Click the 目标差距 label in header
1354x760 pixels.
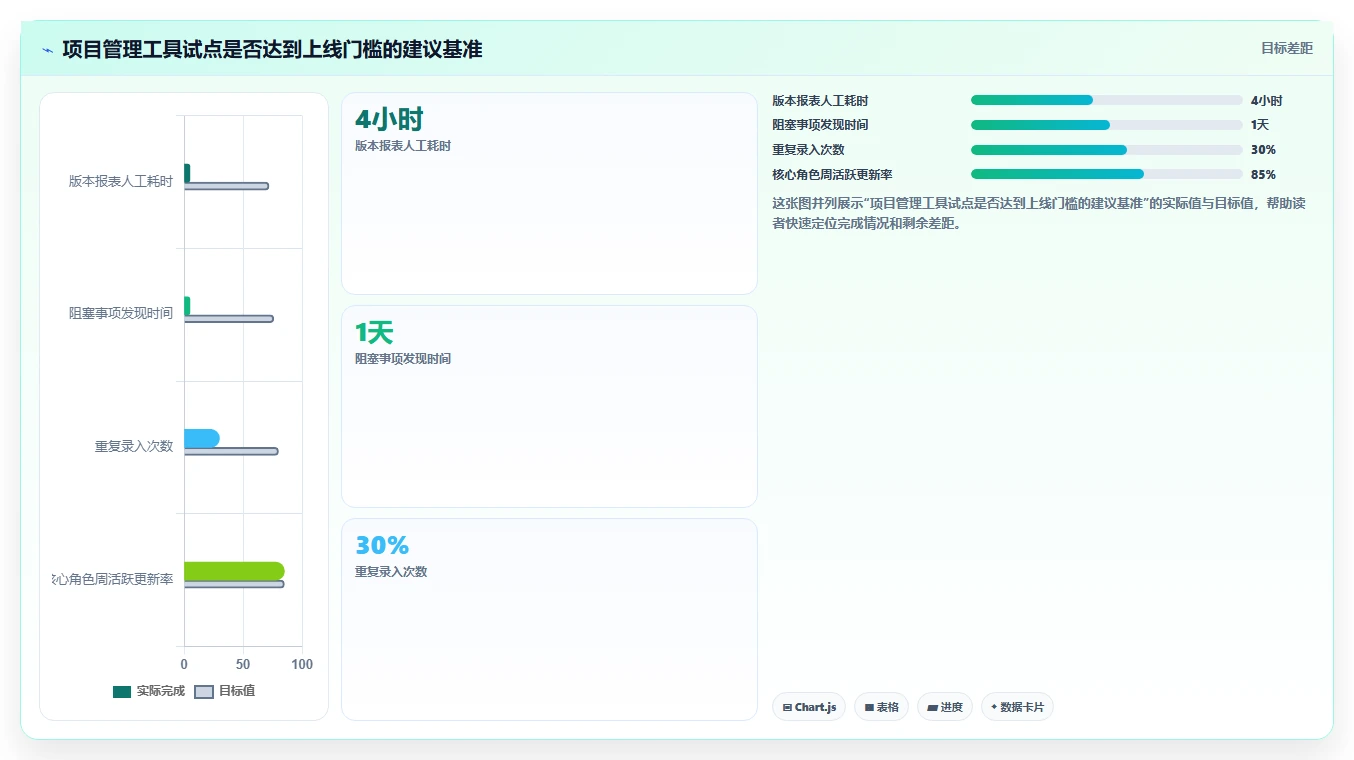pos(1287,48)
